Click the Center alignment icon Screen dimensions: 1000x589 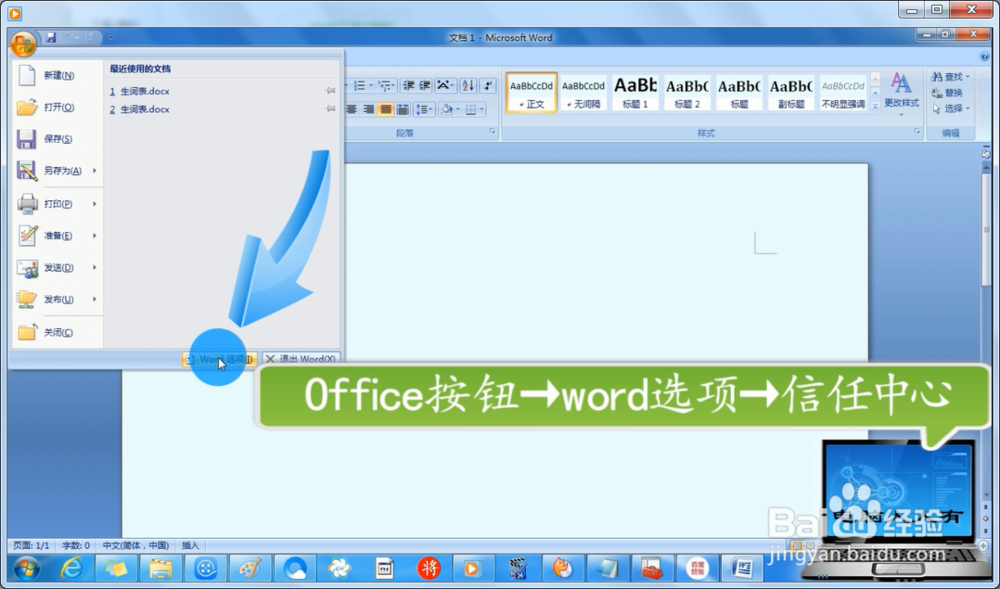(x=351, y=110)
